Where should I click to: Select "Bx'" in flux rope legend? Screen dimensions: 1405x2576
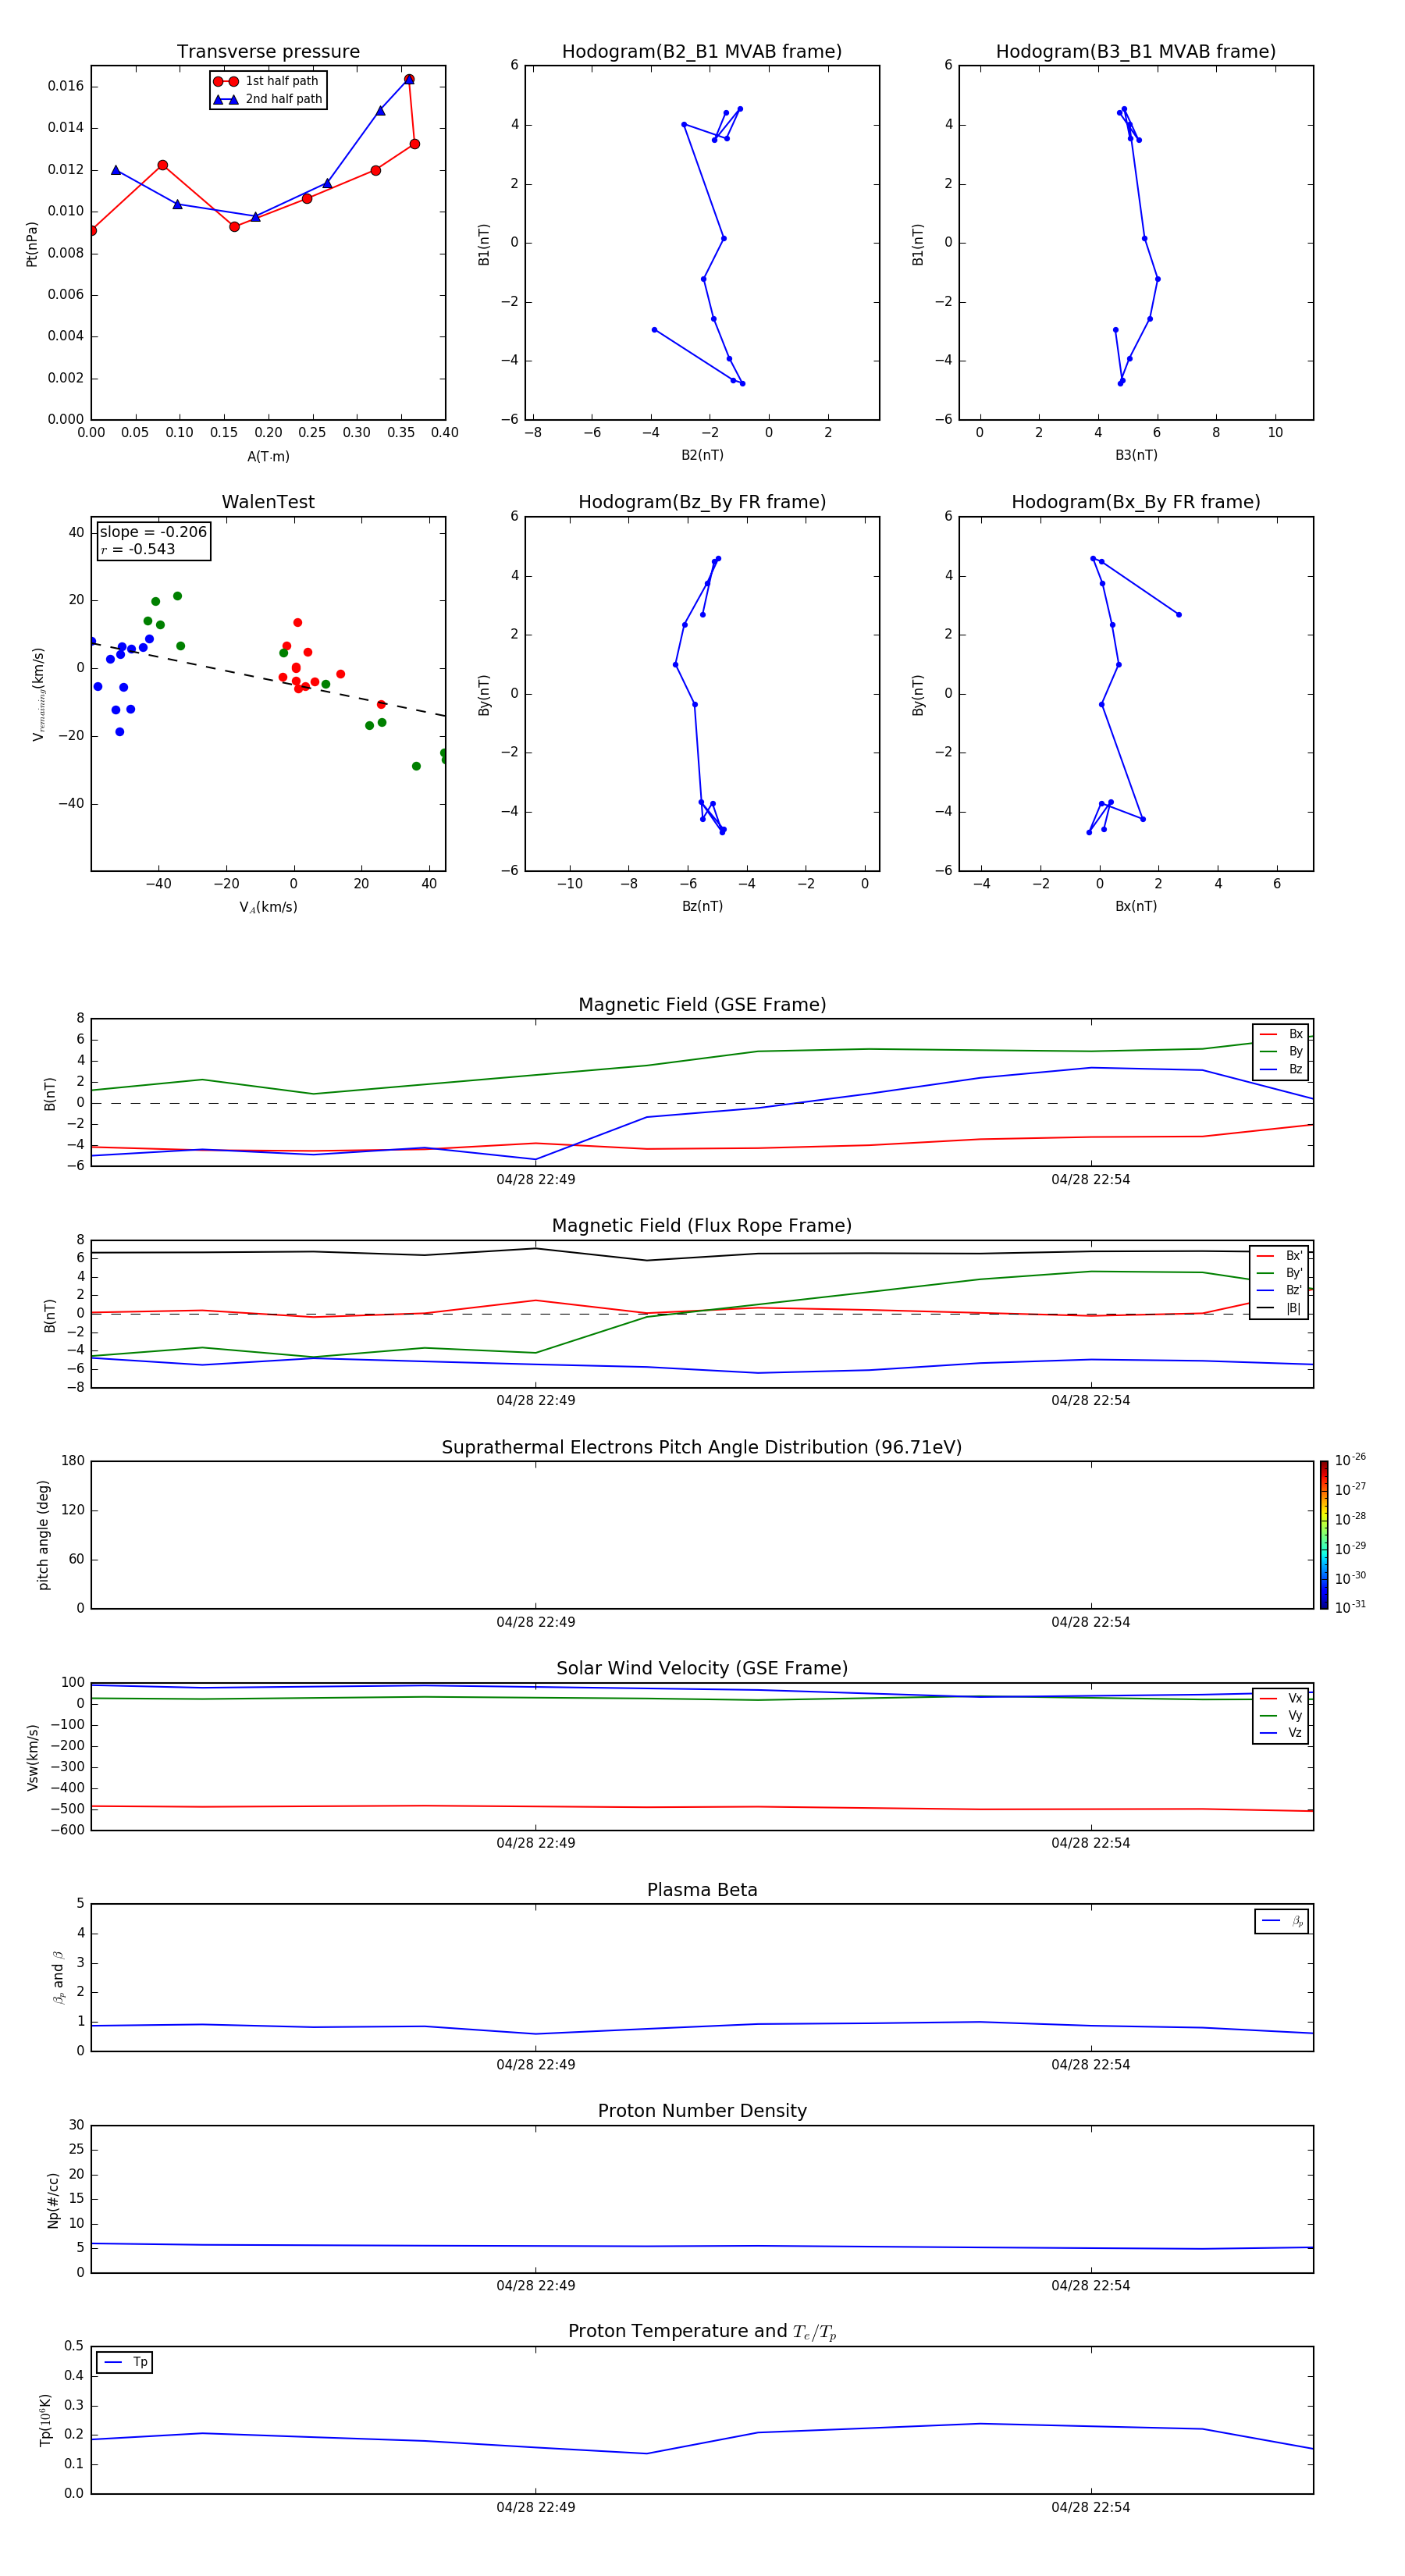(x=1280, y=1256)
